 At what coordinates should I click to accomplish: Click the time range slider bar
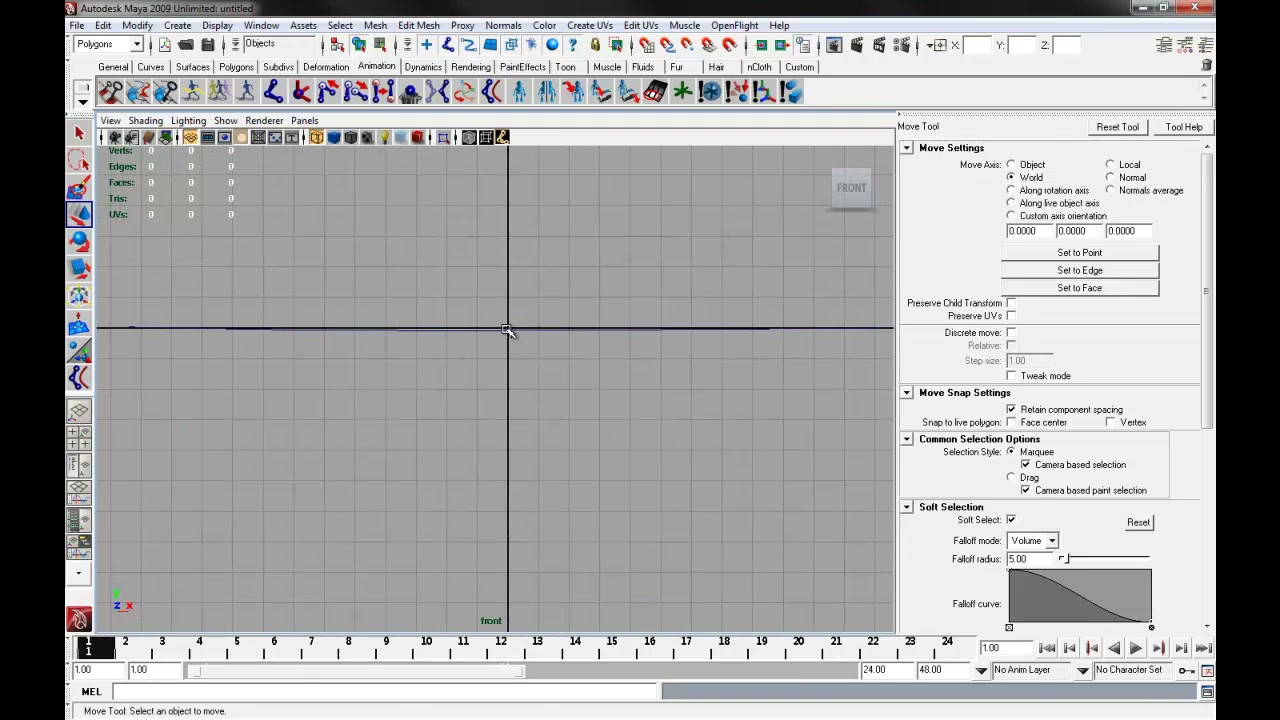(357, 670)
